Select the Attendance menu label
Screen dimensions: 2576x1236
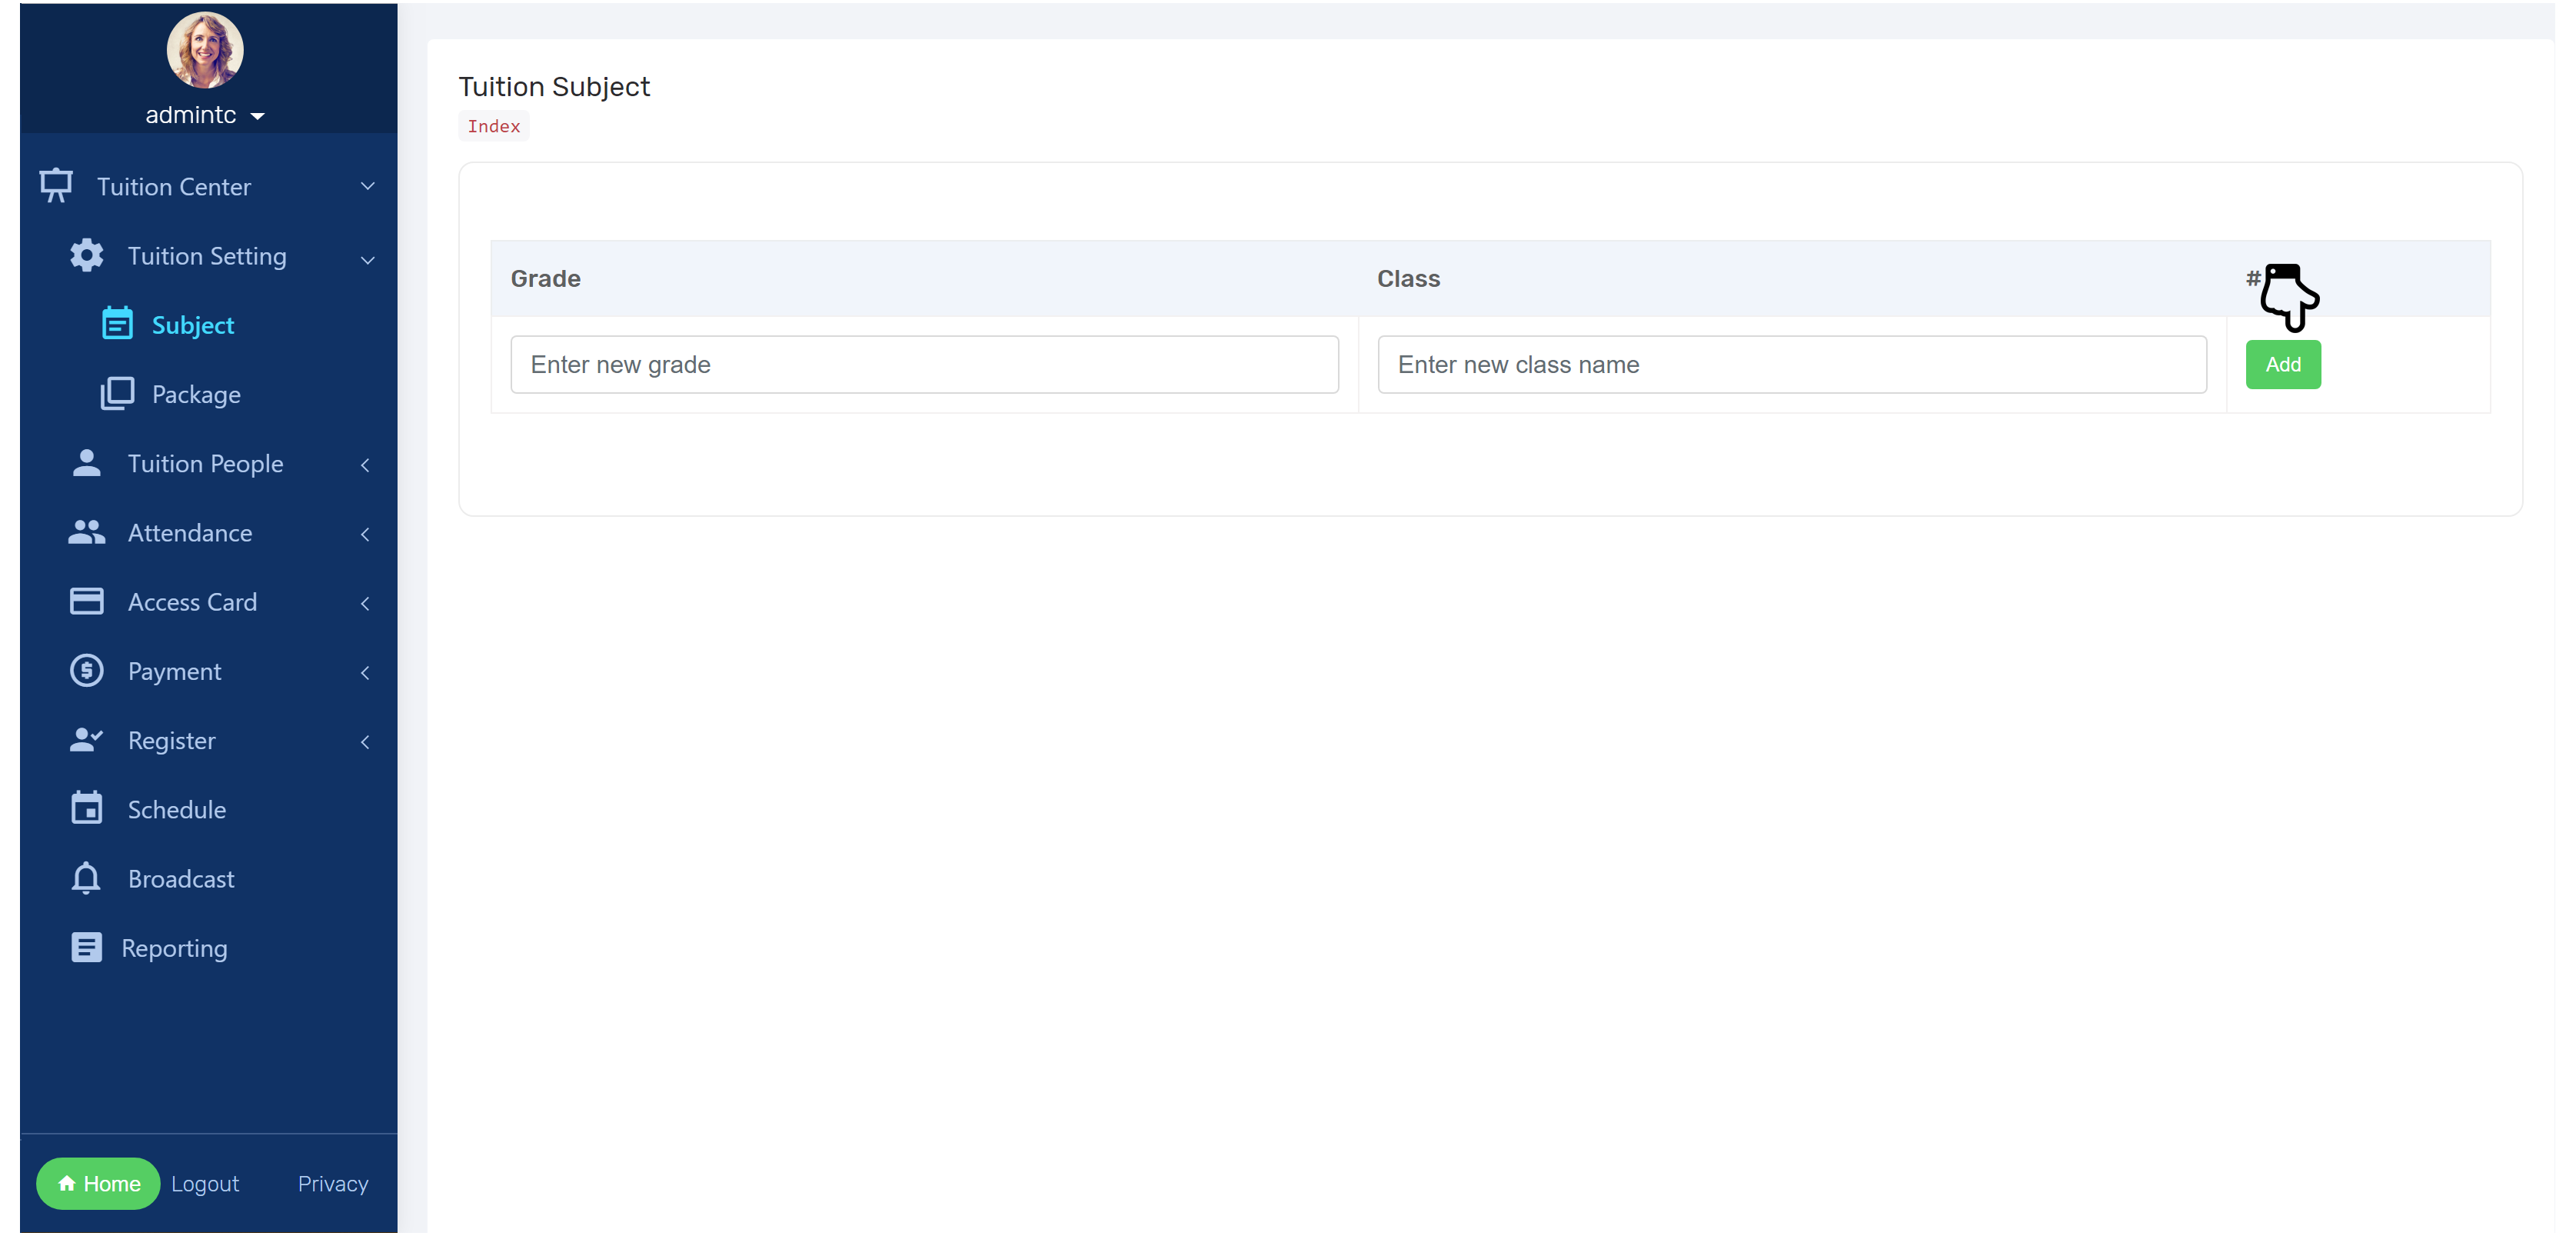pos(190,533)
